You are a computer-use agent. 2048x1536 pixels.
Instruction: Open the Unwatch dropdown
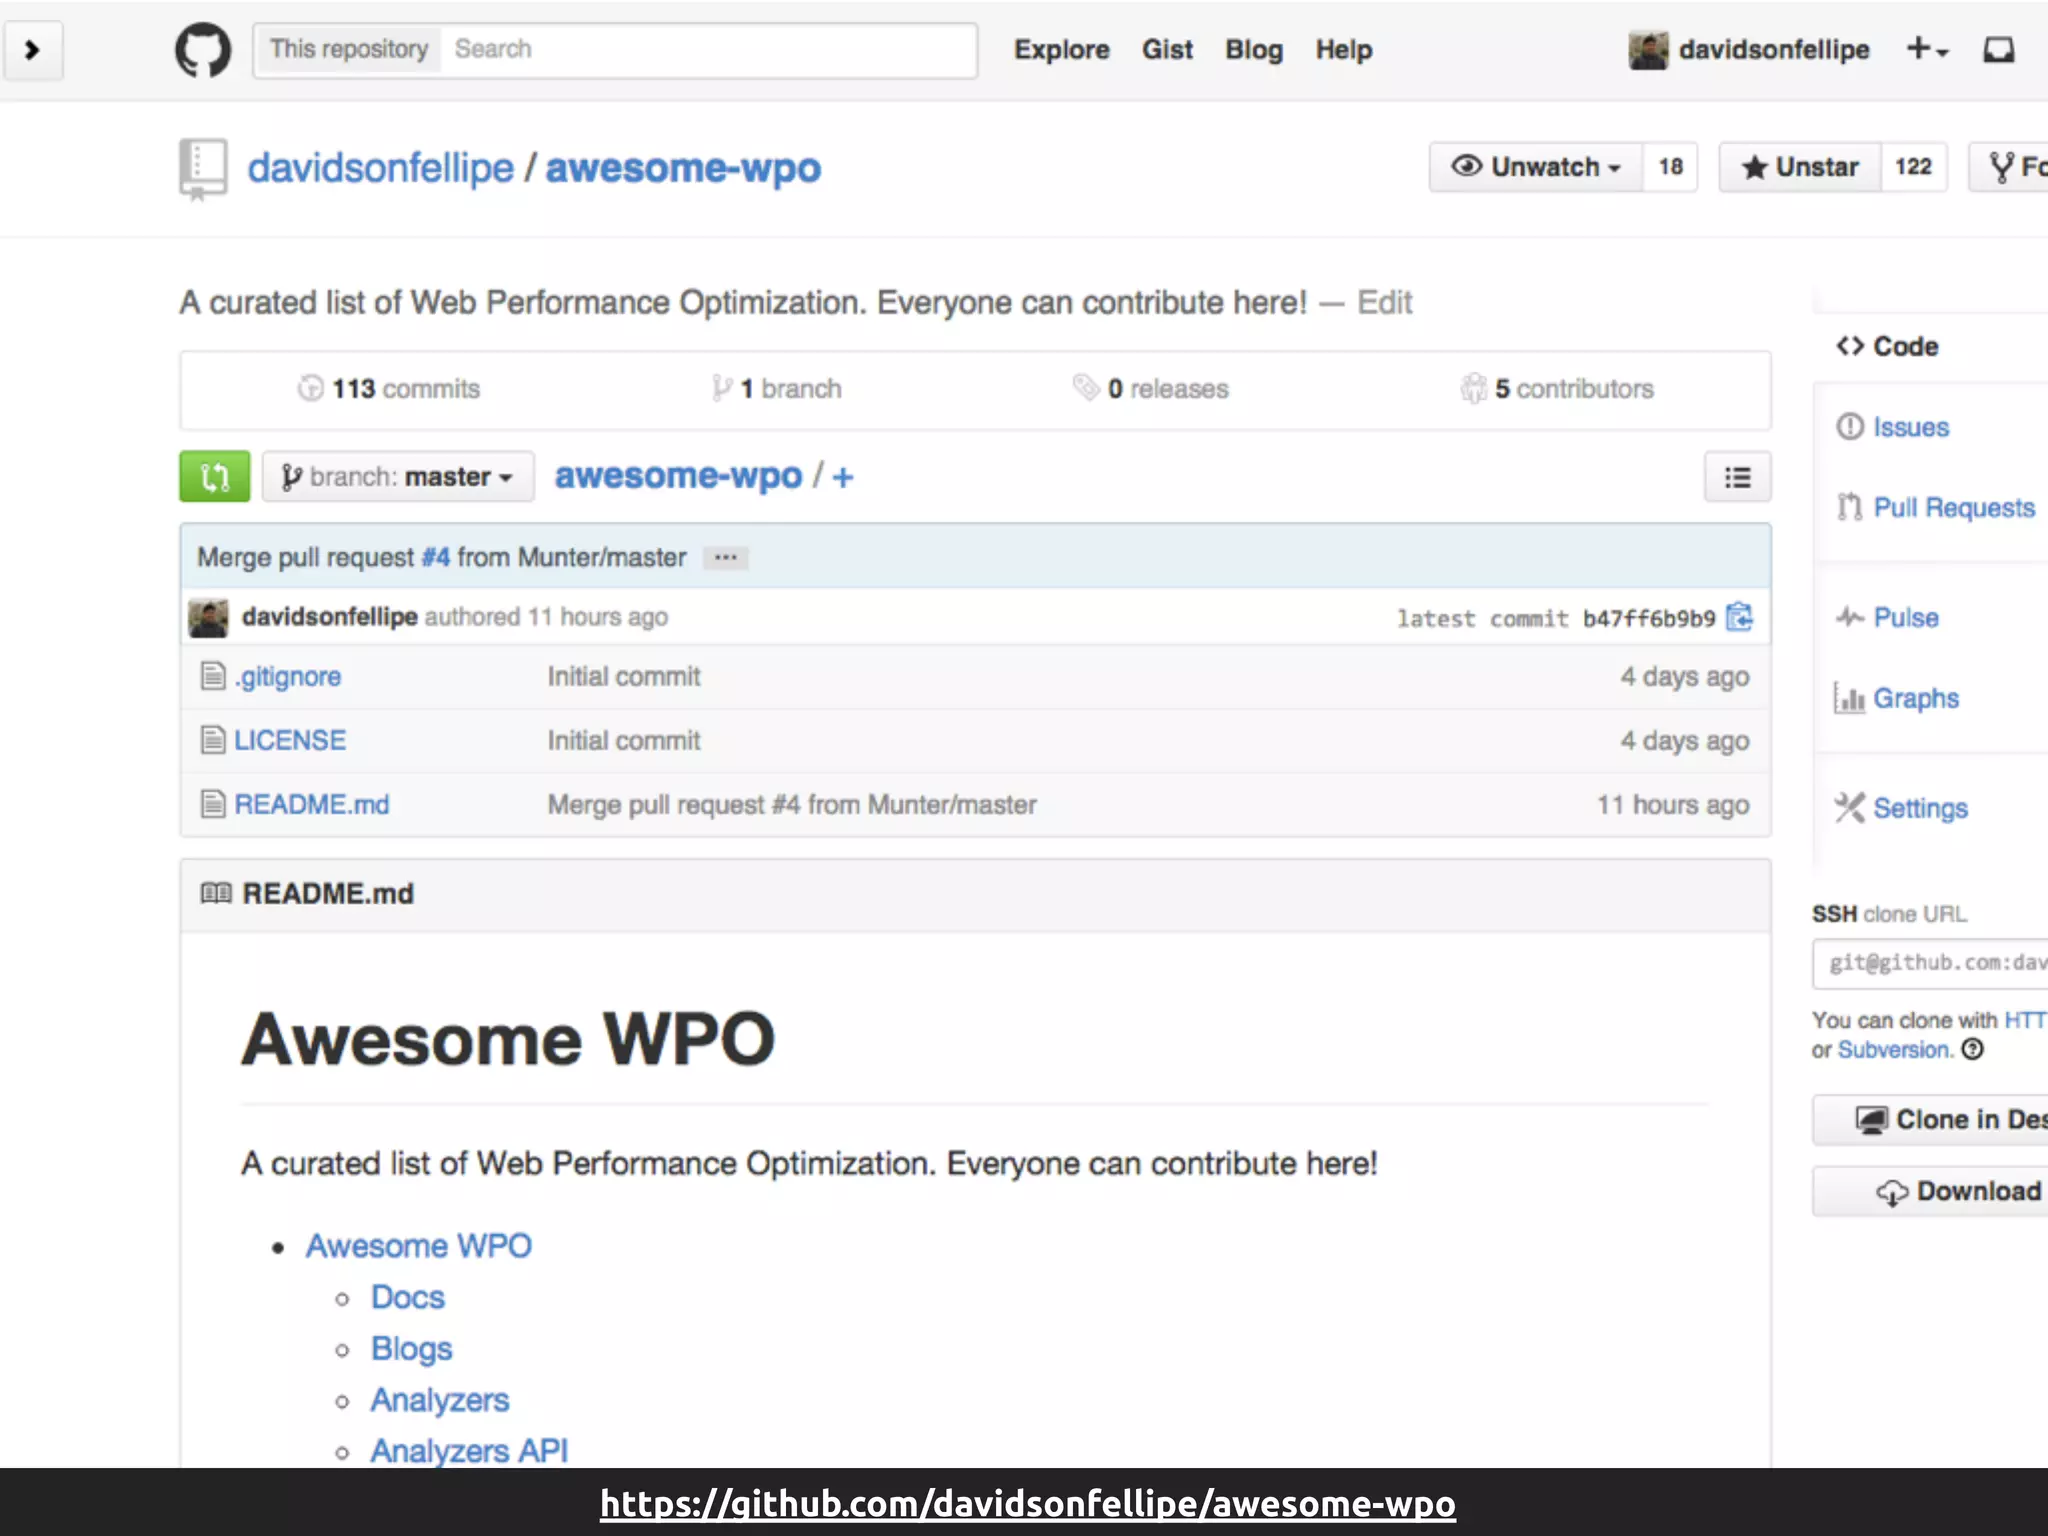click(1536, 167)
